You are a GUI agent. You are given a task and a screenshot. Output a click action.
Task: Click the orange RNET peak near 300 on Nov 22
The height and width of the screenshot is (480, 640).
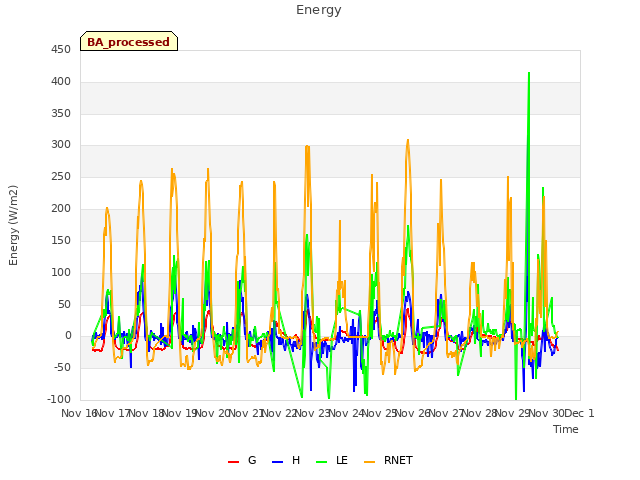tap(307, 146)
